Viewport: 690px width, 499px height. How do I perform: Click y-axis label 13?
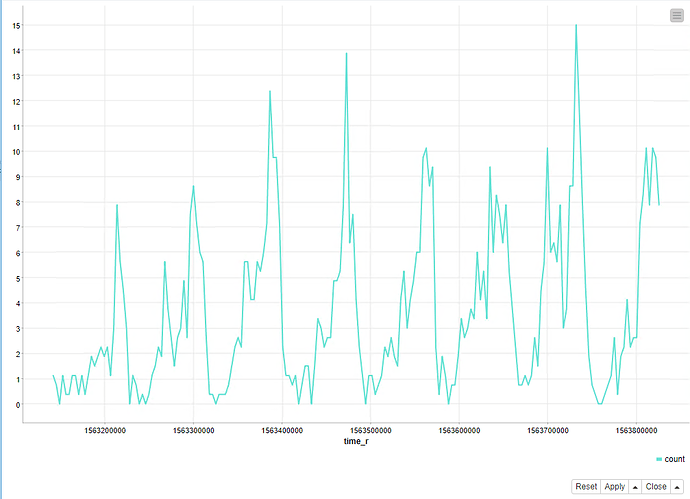pos(16,77)
